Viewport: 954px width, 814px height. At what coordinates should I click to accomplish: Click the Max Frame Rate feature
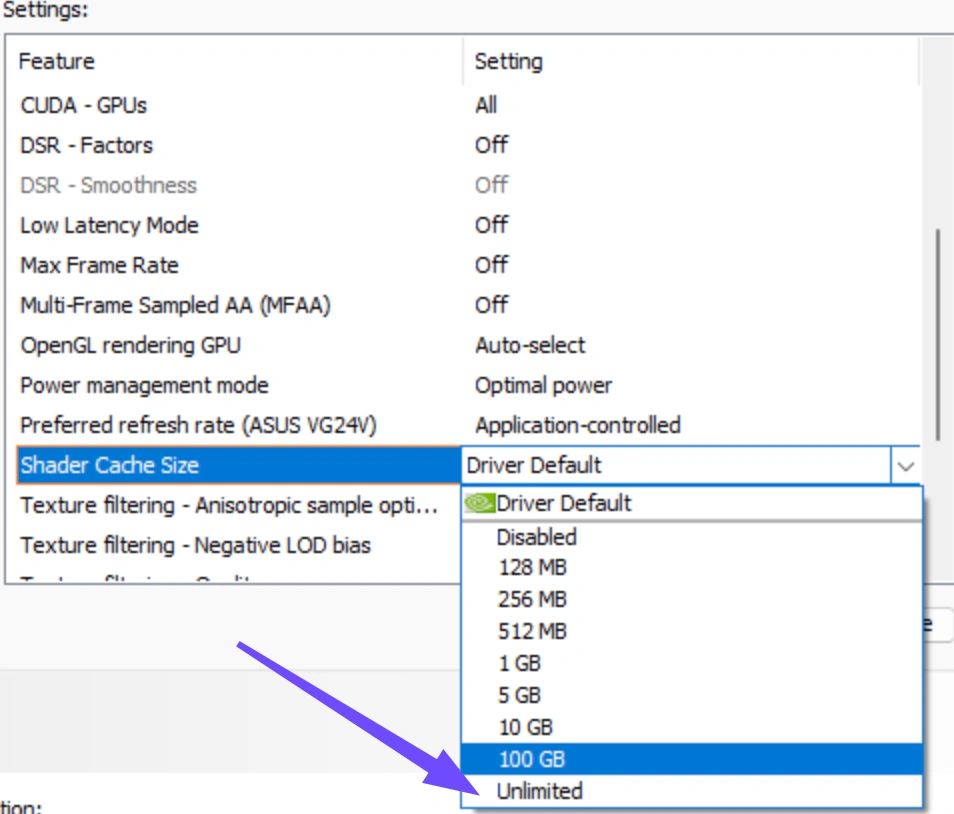100,265
